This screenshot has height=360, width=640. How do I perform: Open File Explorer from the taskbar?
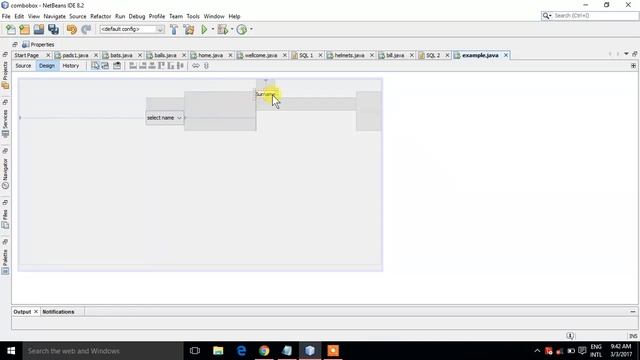[218, 351]
